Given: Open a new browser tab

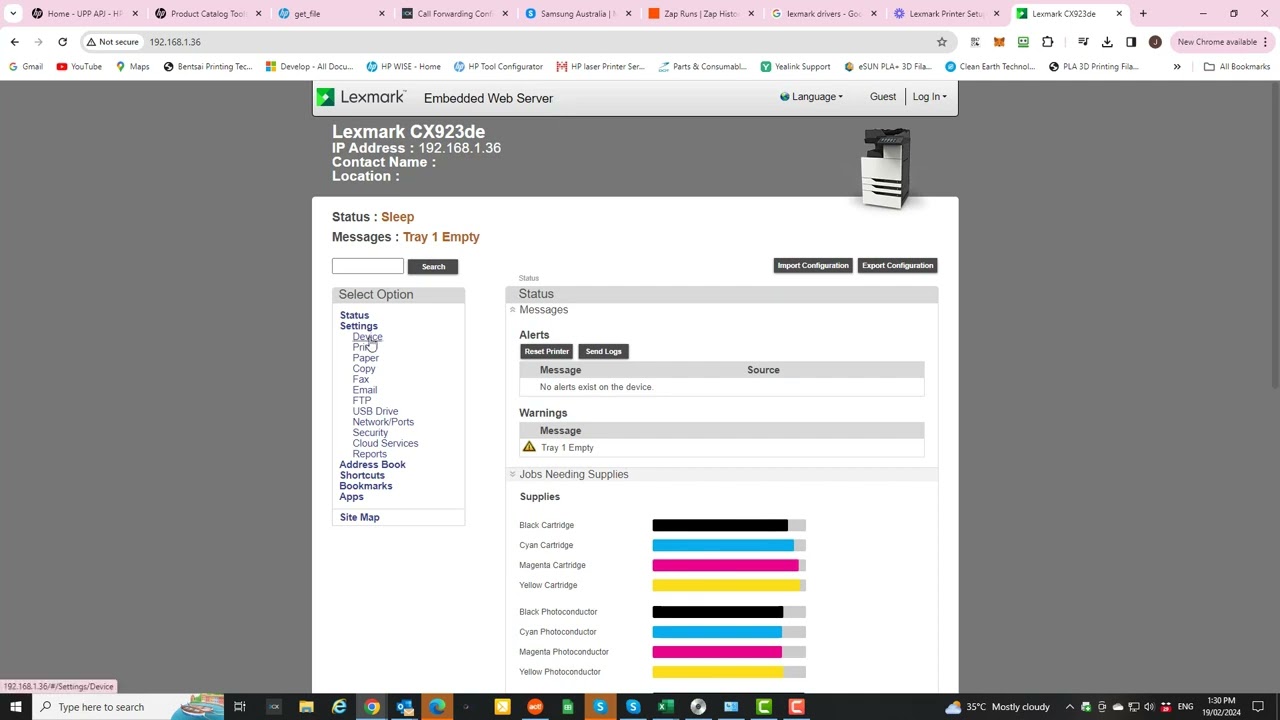Looking at the screenshot, I should 1143,14.
